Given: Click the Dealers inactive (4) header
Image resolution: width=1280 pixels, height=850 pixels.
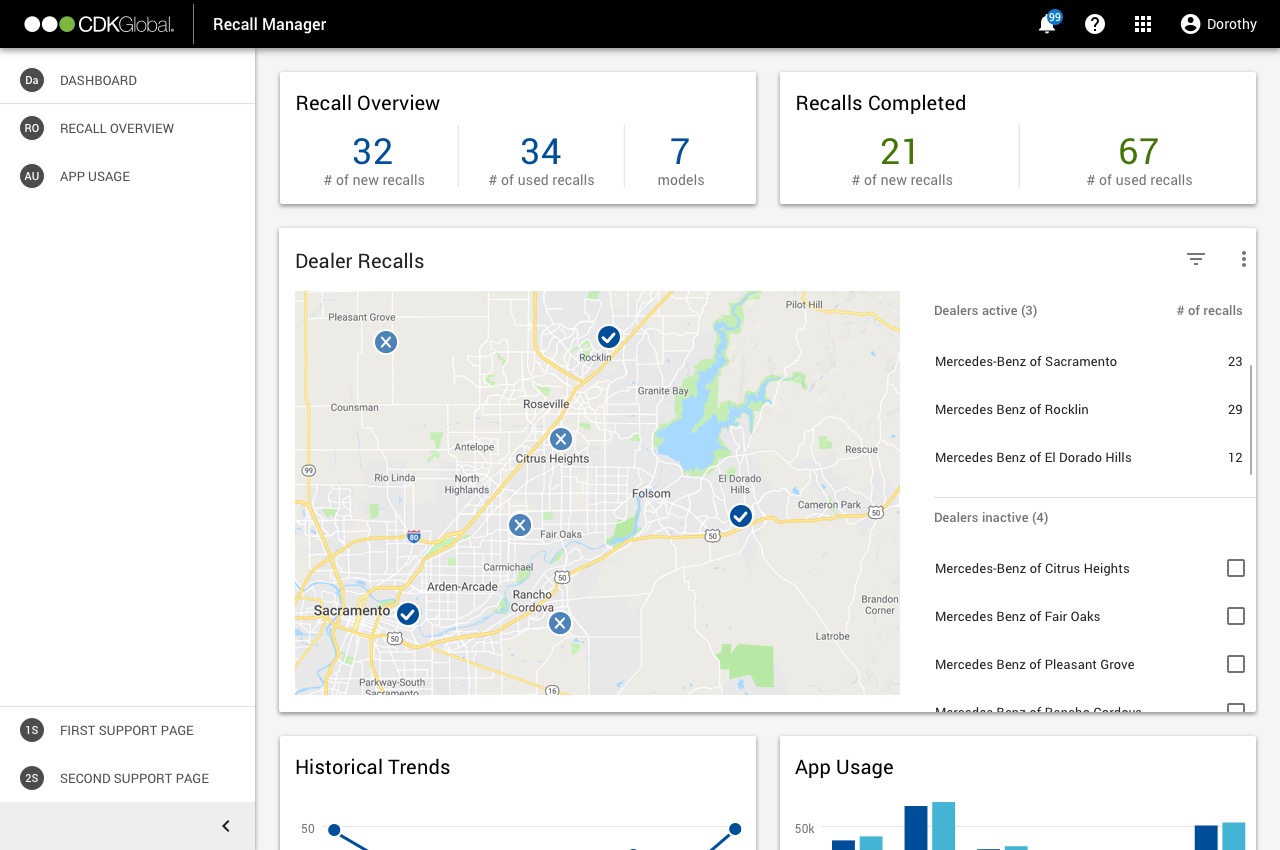Looking at the screenshot, I should [991, 518].
